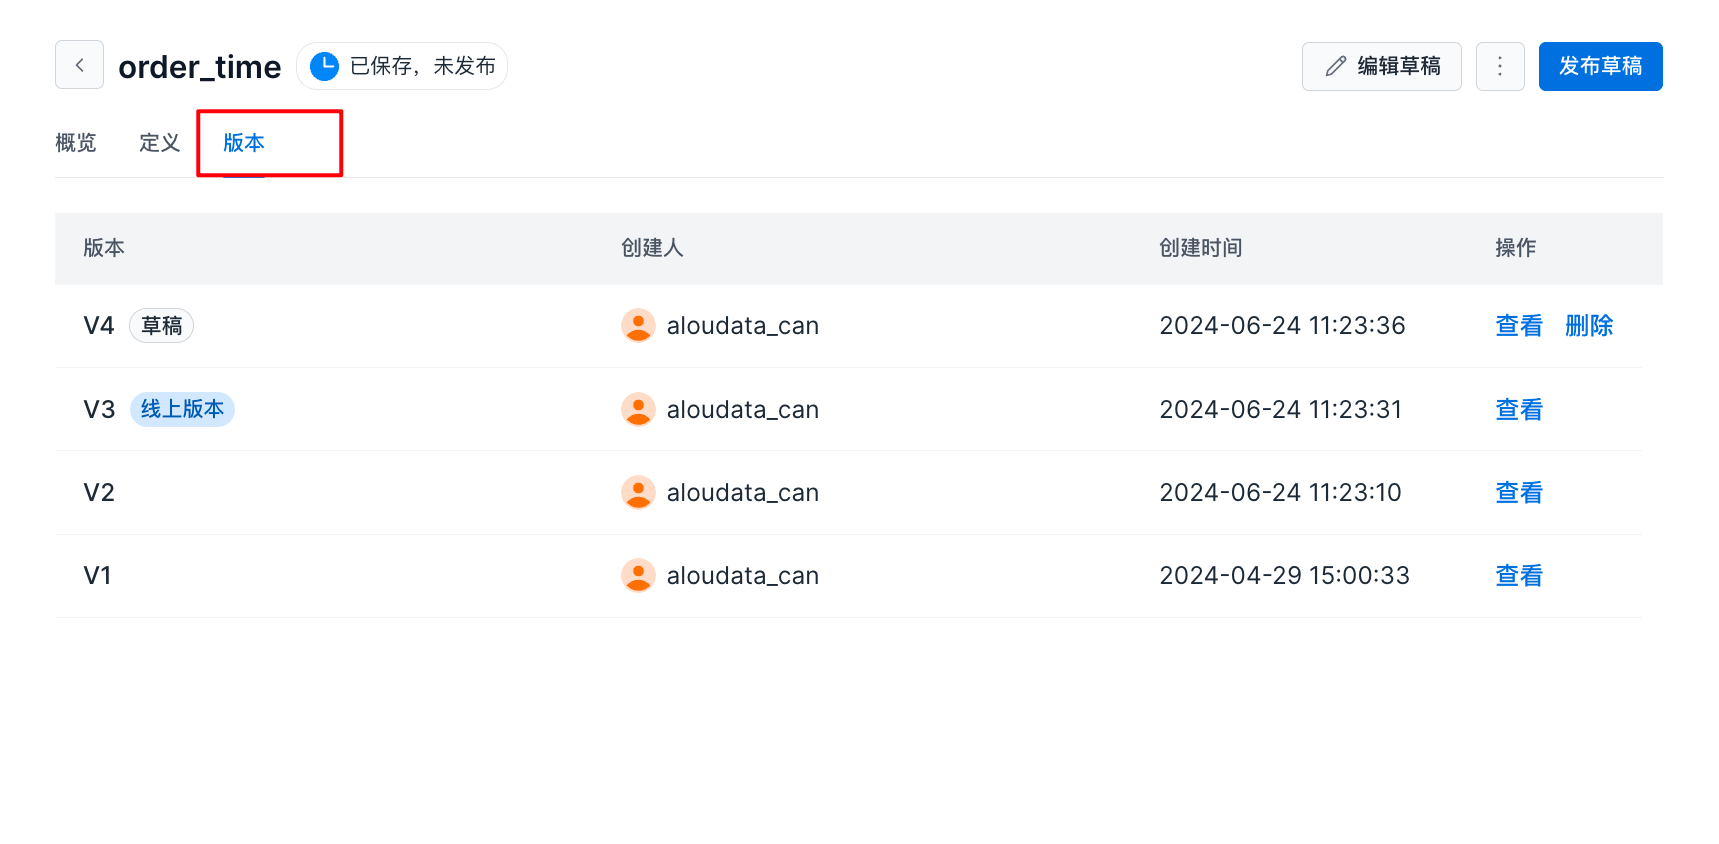Screen dimensions: 1719x844
Task: View the V3 online version
Action: click(x=1518, y=409)
